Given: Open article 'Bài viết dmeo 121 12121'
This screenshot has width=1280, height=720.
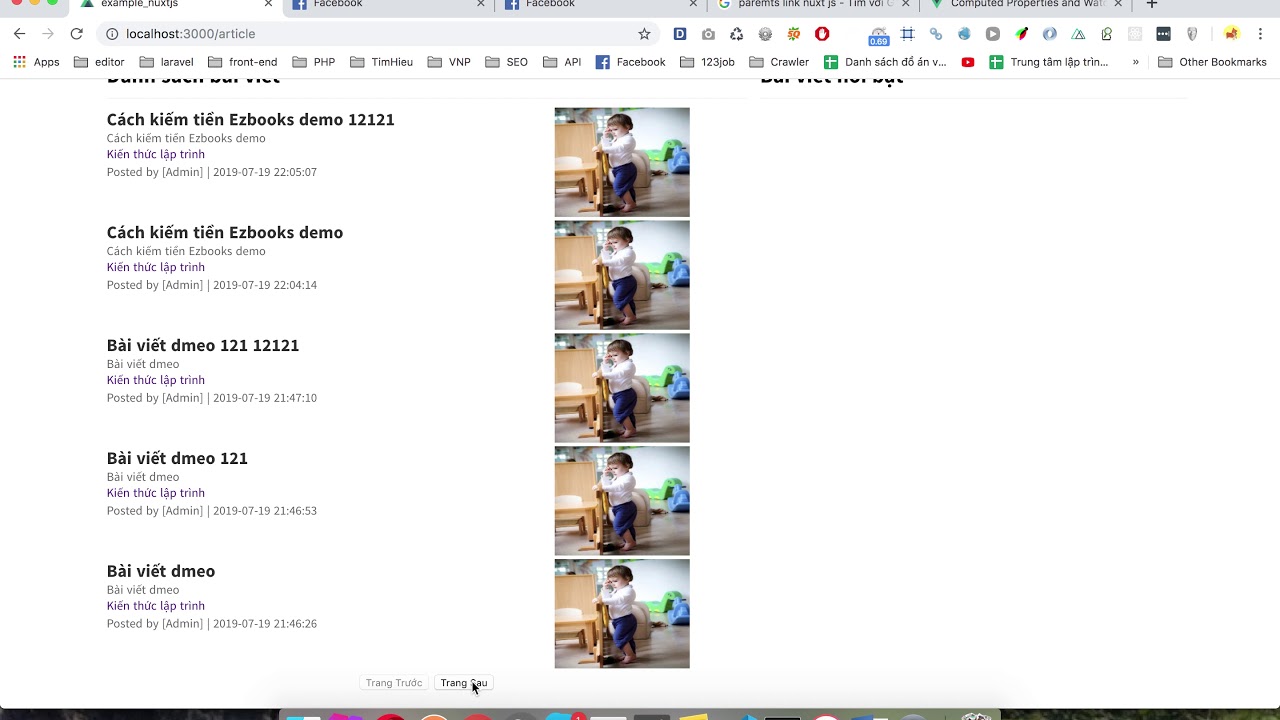Looking at the screenshot, I should coord(203,346).
